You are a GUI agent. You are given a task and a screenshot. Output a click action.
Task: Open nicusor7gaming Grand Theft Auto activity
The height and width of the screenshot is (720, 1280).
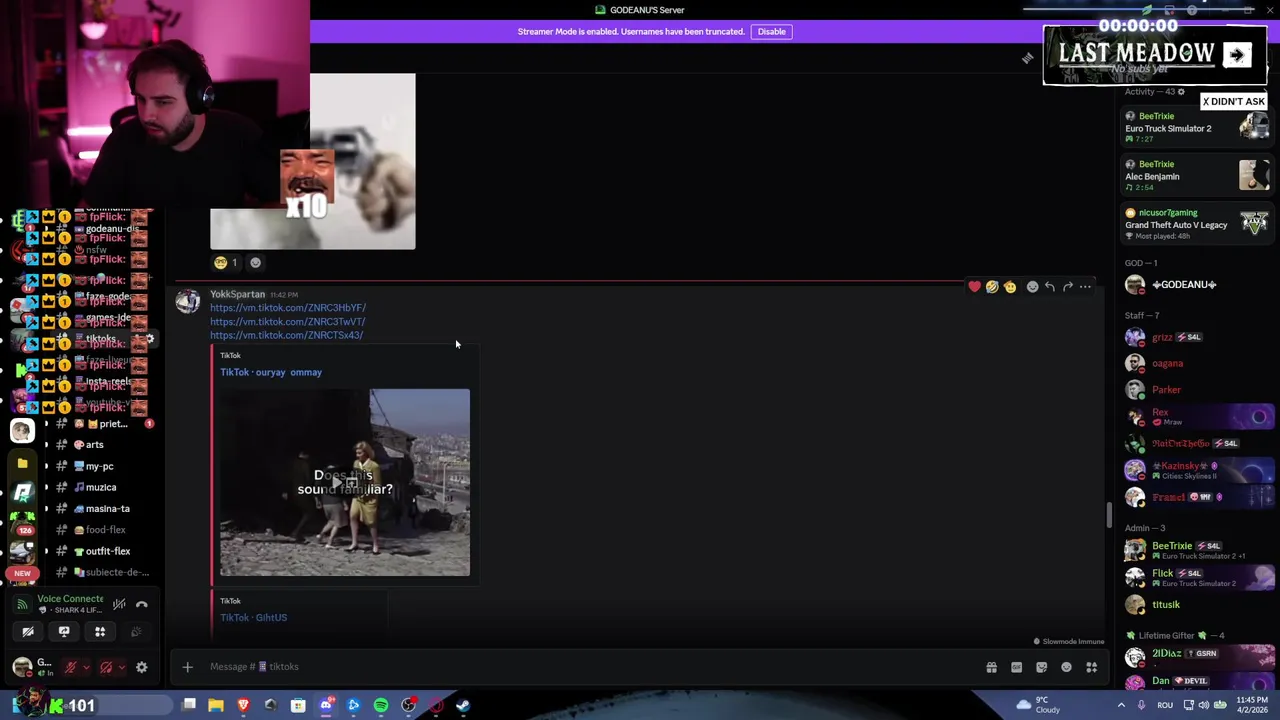coord(1196,223)
